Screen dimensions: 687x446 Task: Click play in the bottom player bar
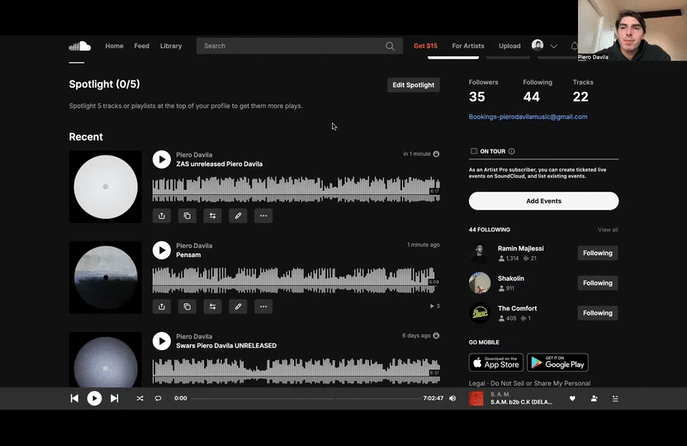94,398
